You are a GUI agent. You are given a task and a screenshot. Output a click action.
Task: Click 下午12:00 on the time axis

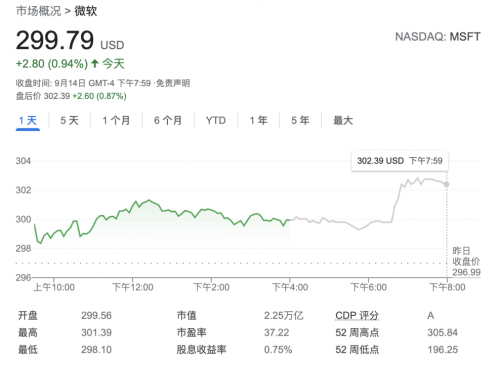tap(133, 287)
